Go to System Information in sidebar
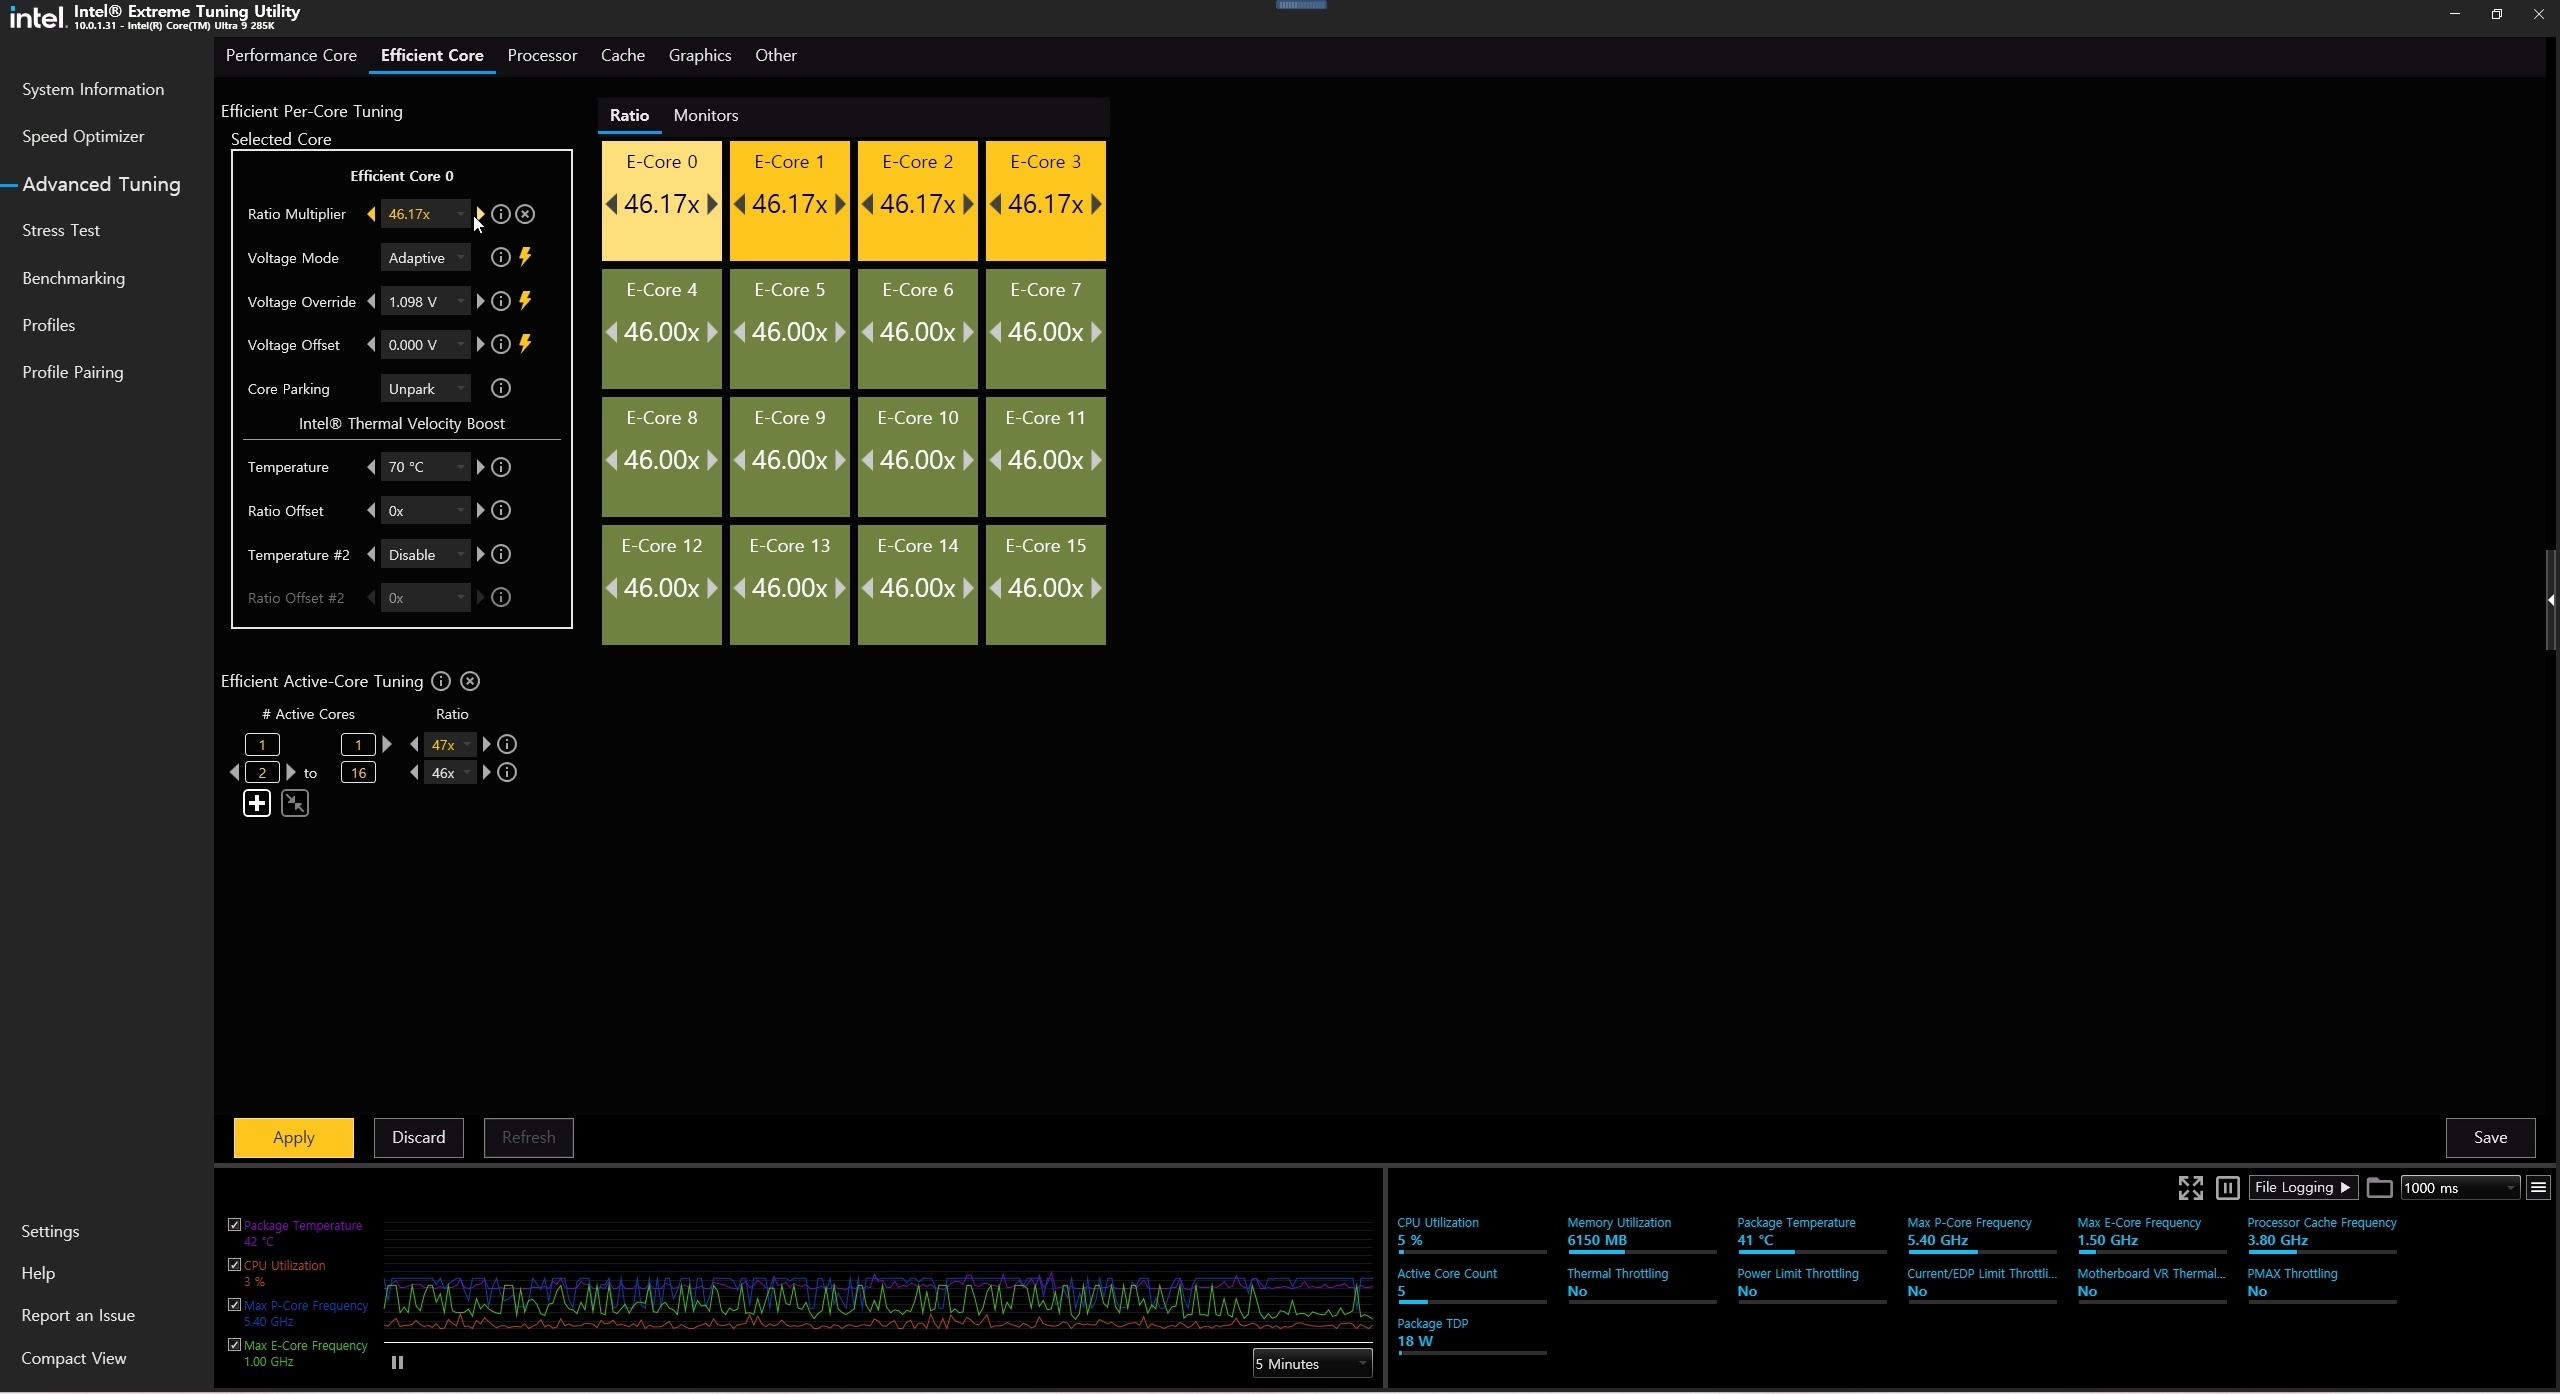 coord(93,89)
